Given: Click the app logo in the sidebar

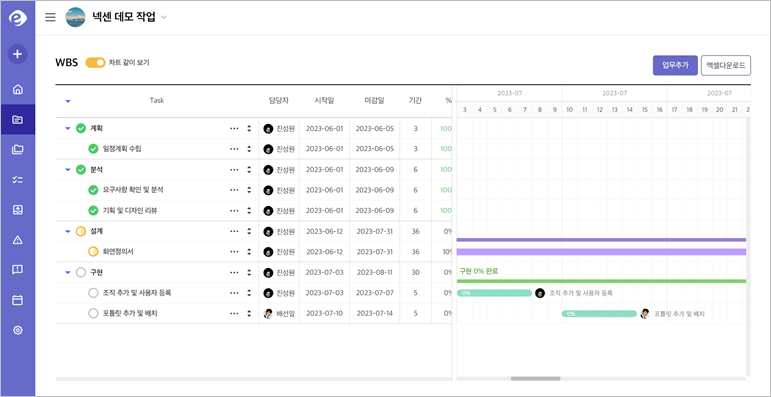Looking at the screenshot, I should [18, 19].
